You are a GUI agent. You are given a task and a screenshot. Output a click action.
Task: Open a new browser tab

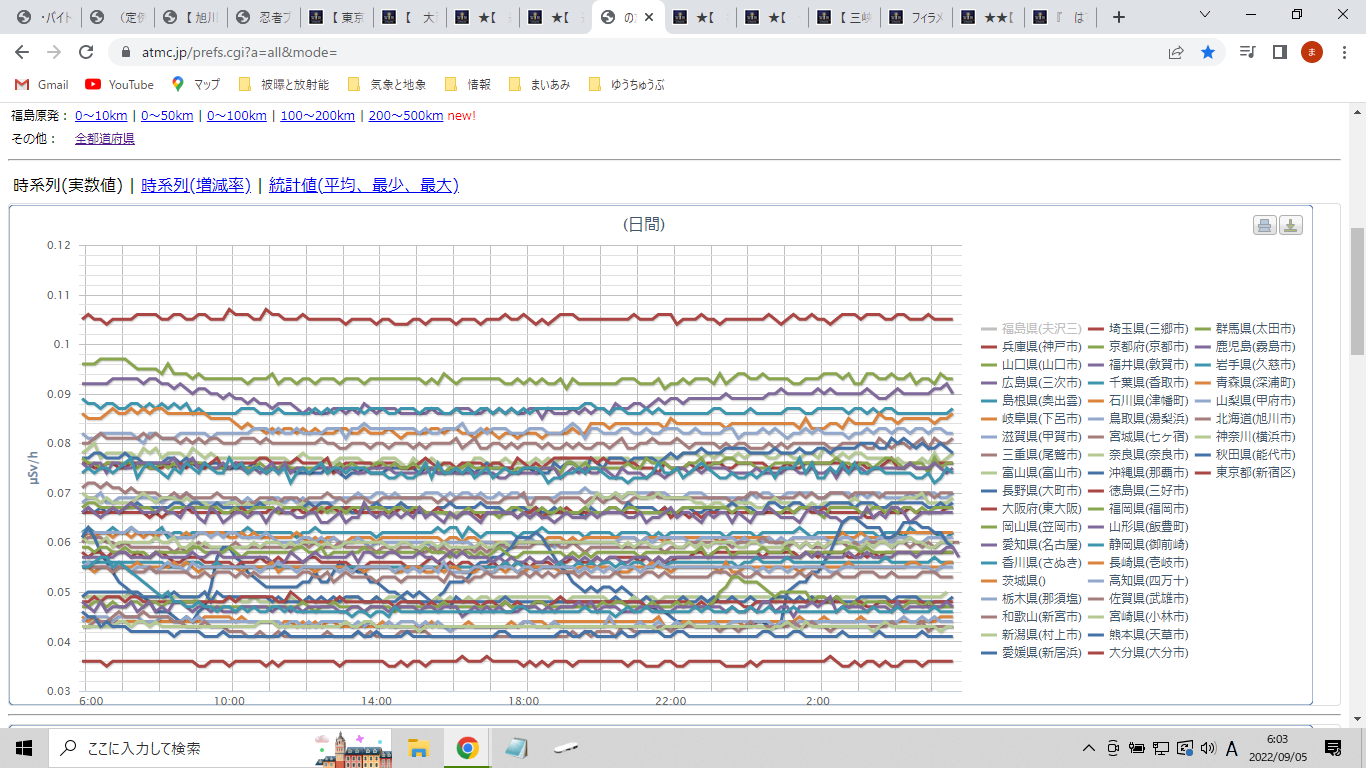tap(1119, 17)
